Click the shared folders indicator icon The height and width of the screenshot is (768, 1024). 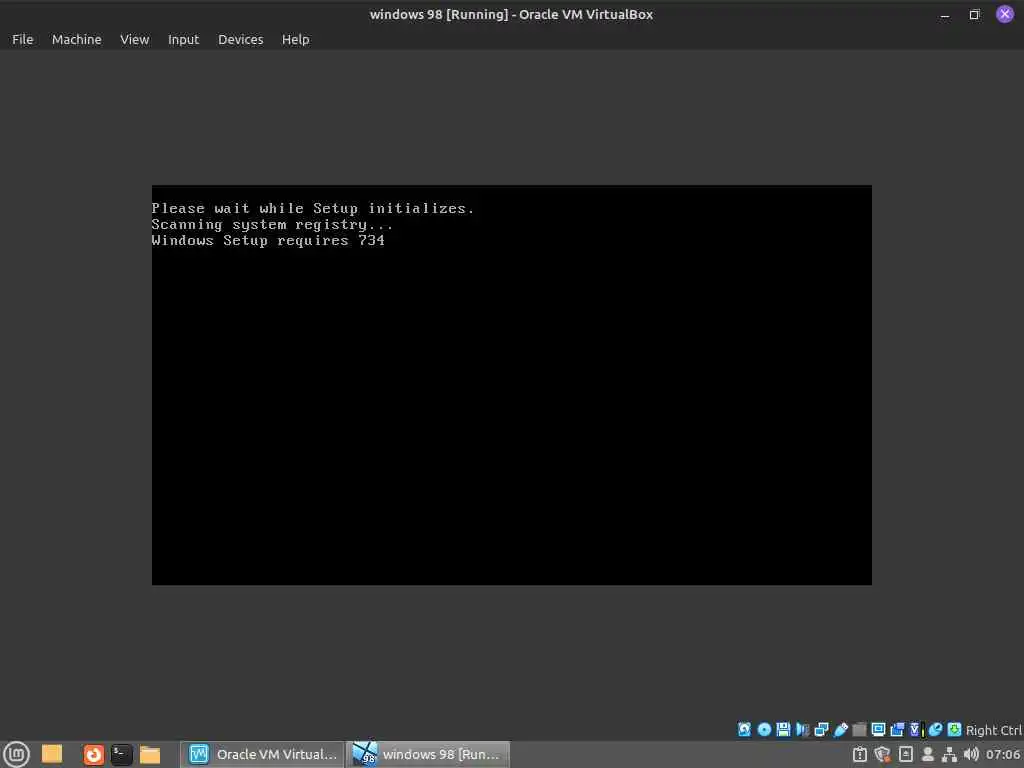pos(859,729)
